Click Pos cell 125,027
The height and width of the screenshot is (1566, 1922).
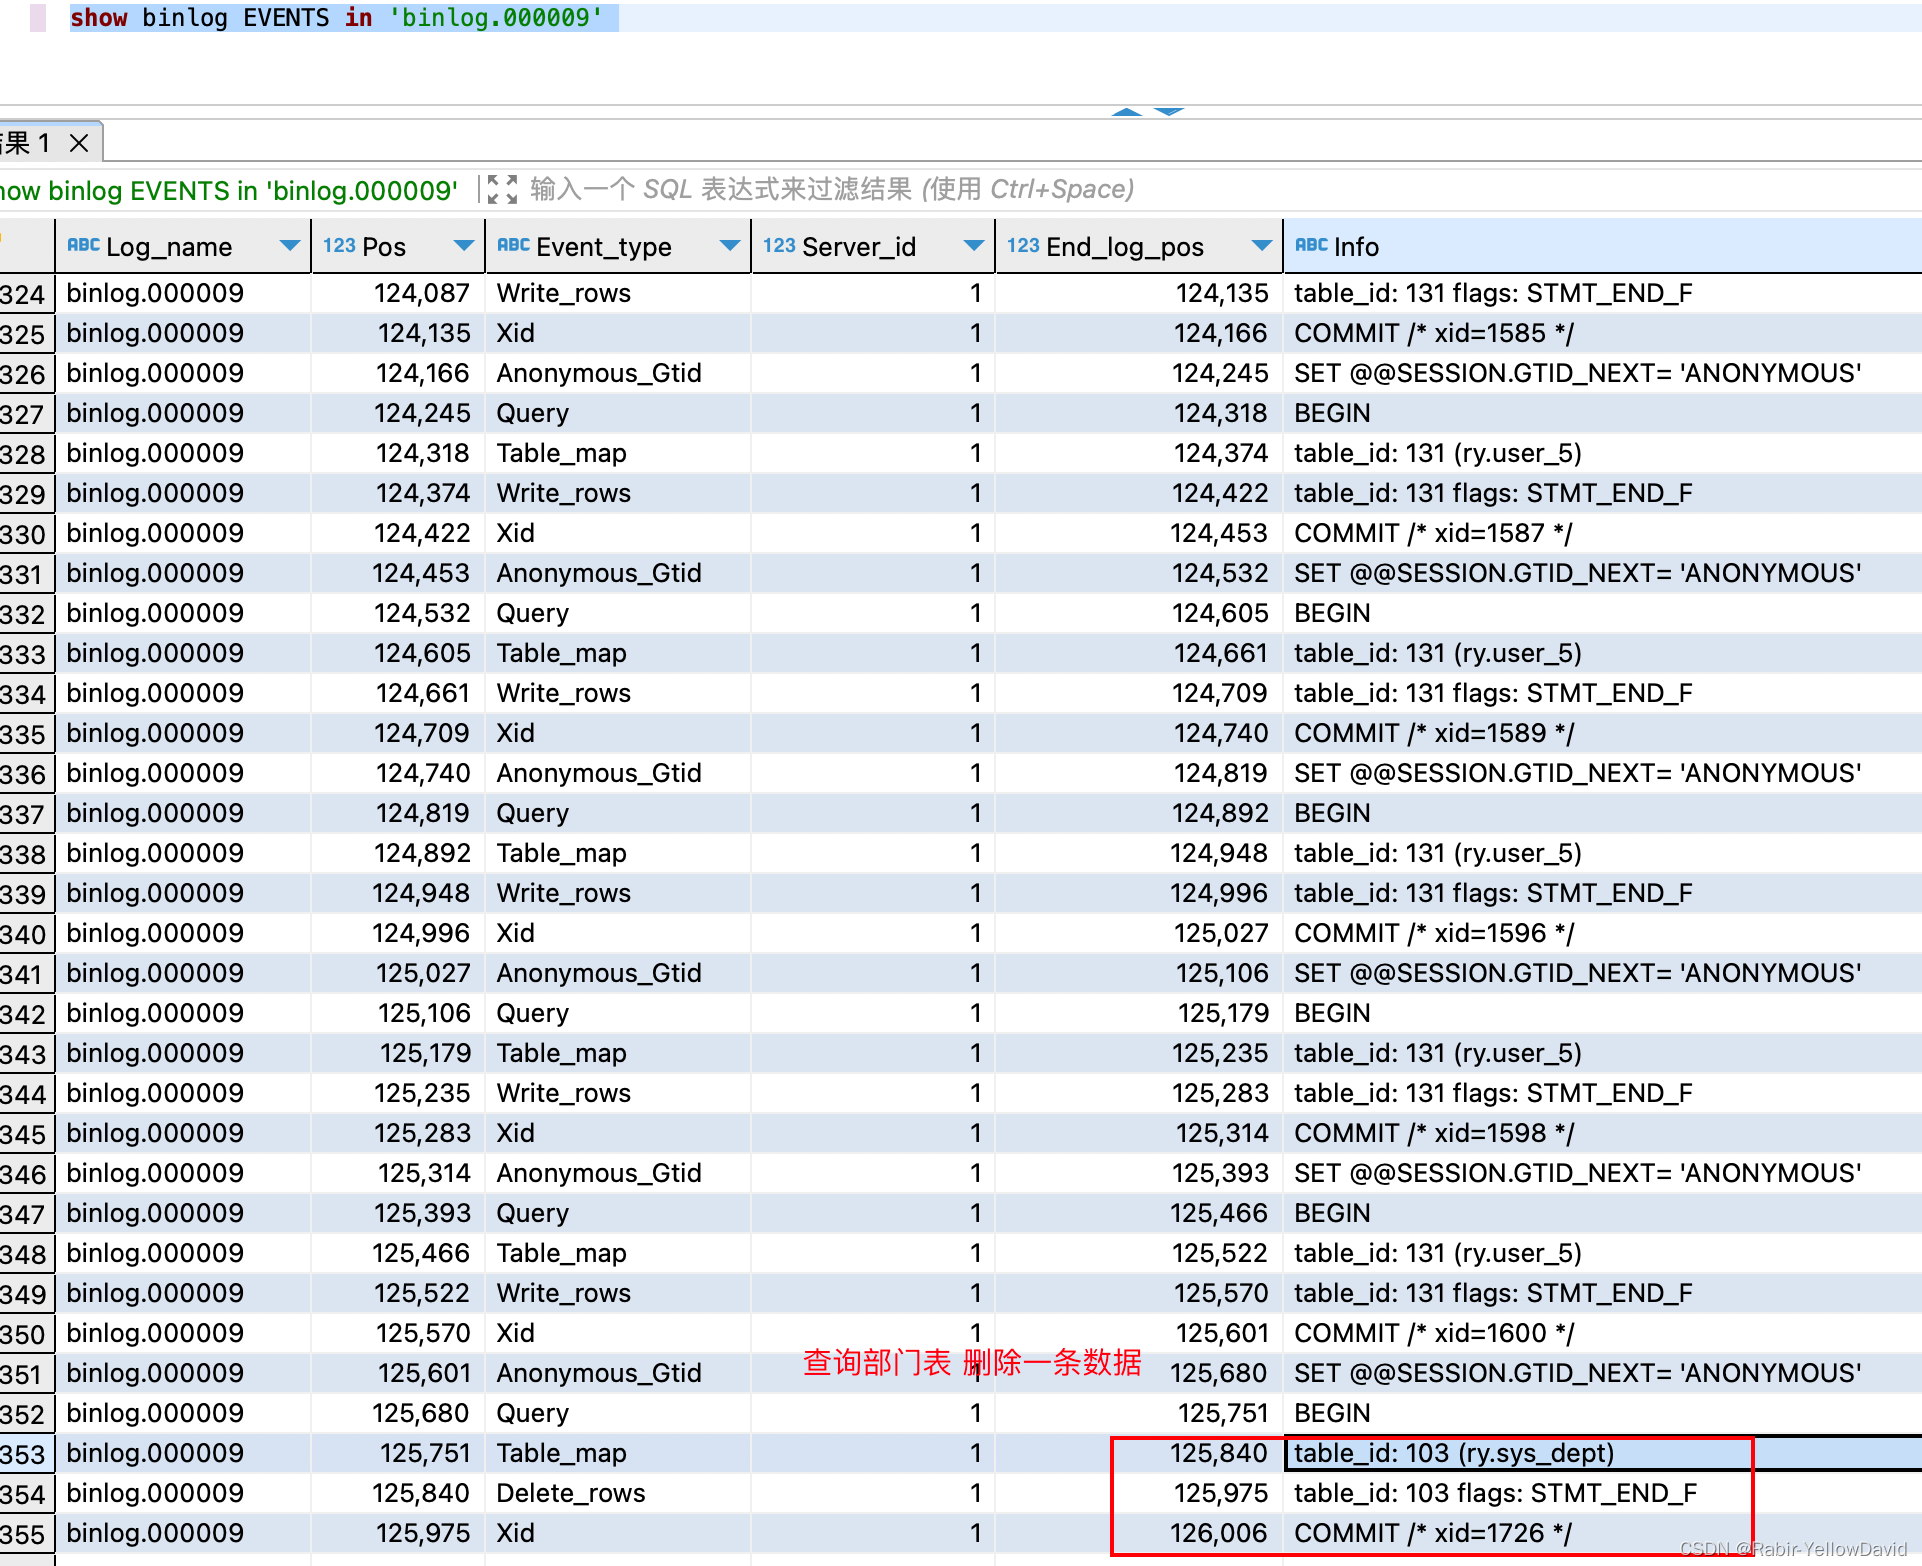pyautogui.click(x=398, y=973)
